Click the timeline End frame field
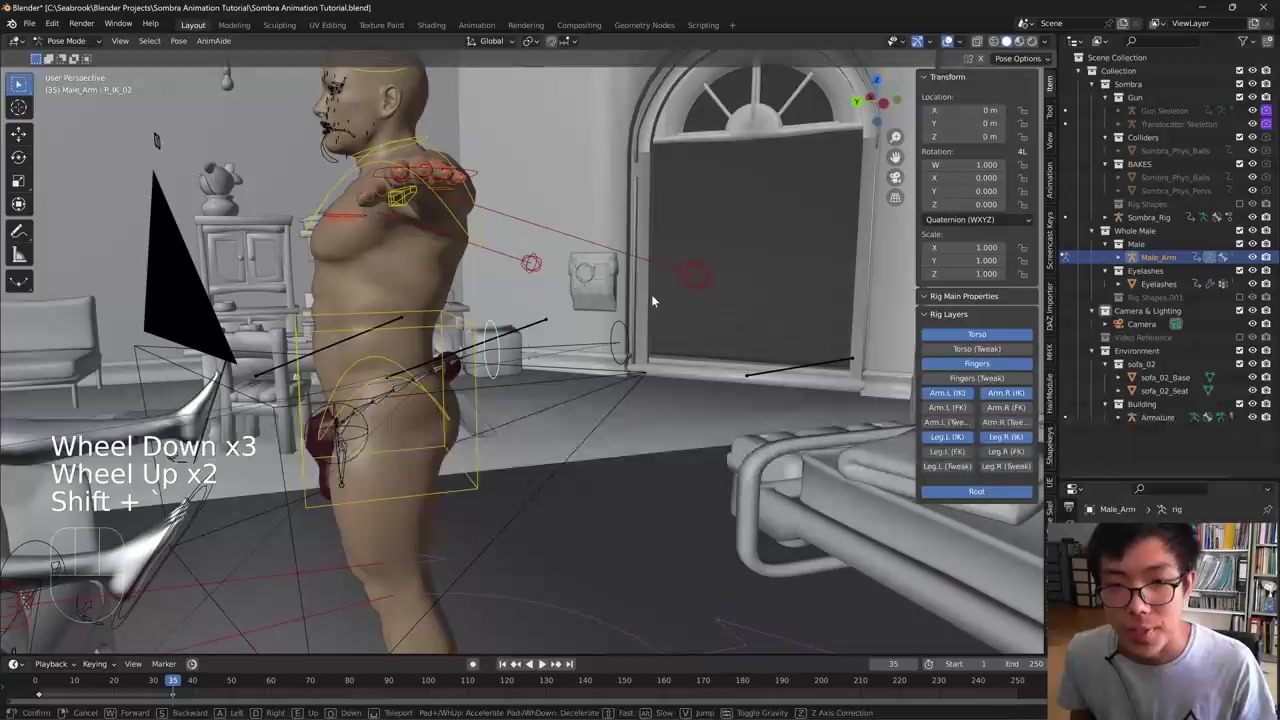 pyautogui.click(x=1025, y=664)
